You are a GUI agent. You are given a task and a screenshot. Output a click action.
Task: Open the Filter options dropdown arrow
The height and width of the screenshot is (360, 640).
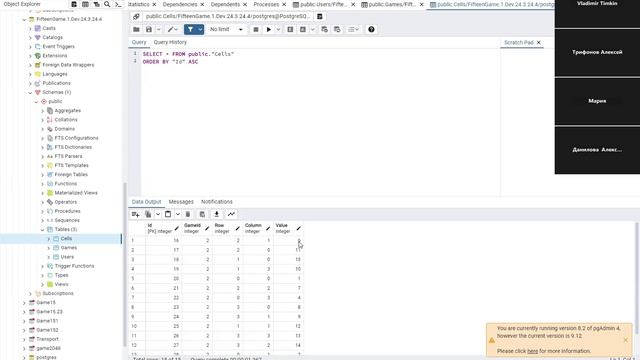click(200, 29)
